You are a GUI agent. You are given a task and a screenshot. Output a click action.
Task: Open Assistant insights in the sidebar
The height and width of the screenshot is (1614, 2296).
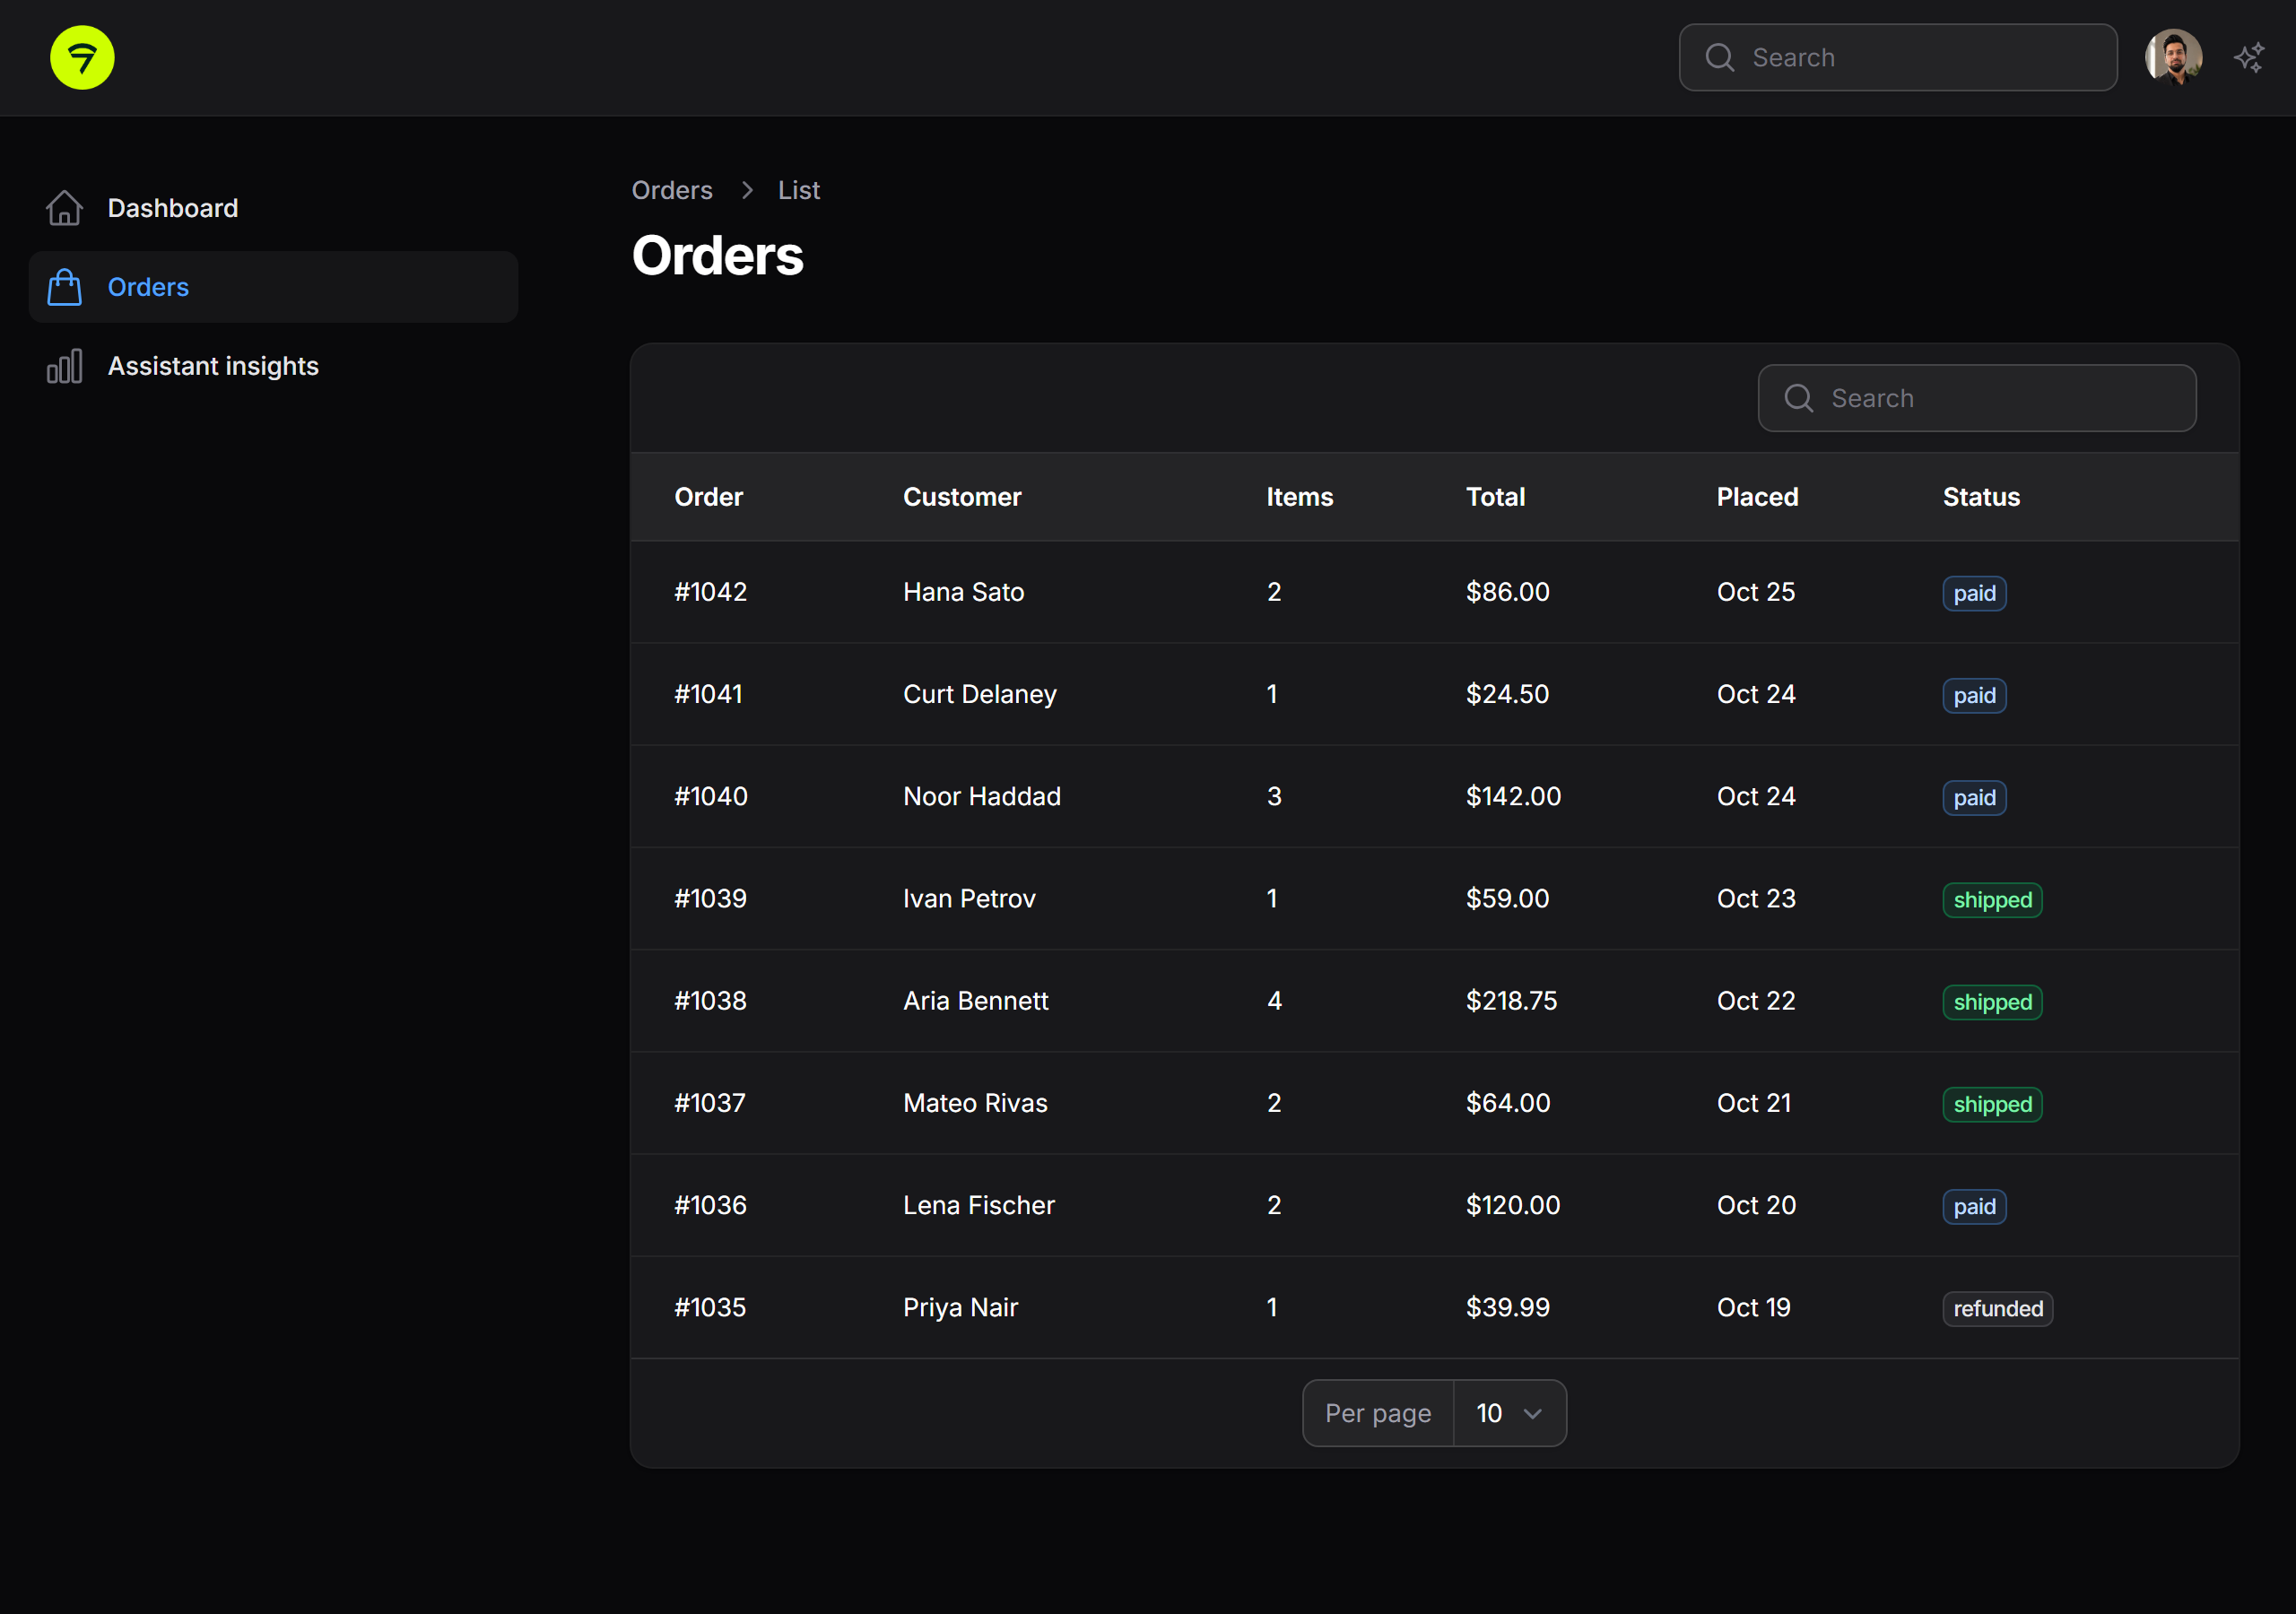click(x=273, y=366)
